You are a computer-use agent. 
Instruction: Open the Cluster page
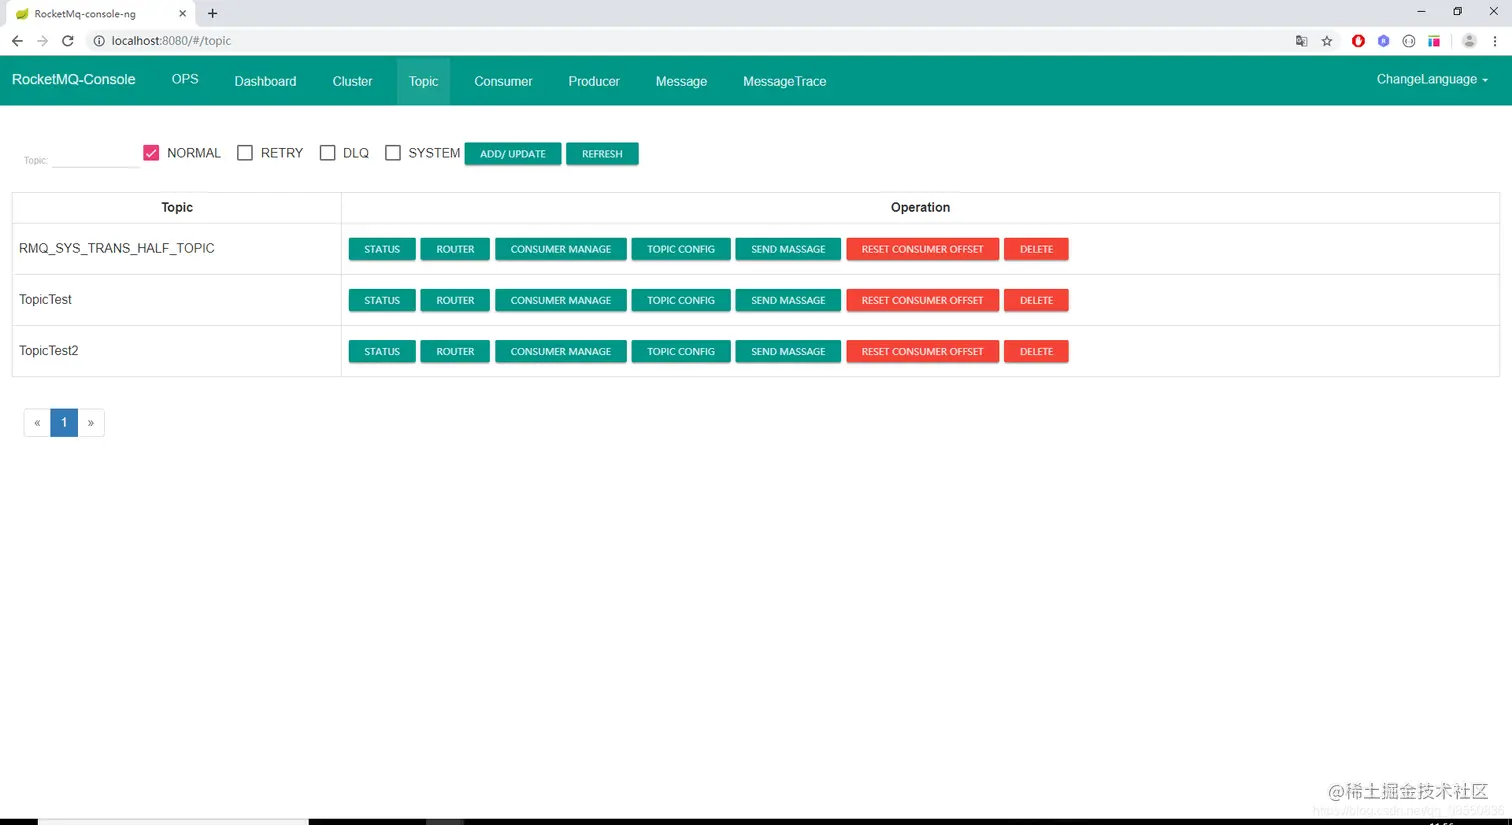(x=352, y=81)
